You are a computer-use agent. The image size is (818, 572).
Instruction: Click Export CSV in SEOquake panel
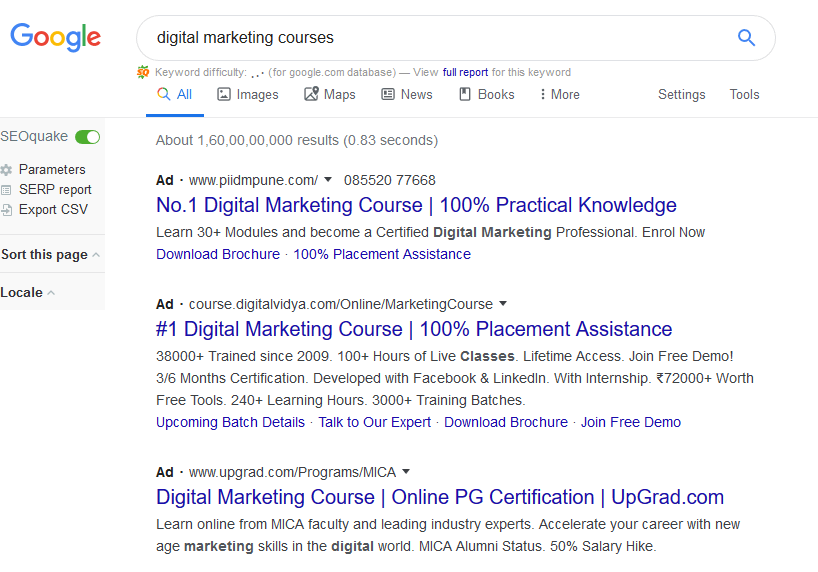(53, 209)
